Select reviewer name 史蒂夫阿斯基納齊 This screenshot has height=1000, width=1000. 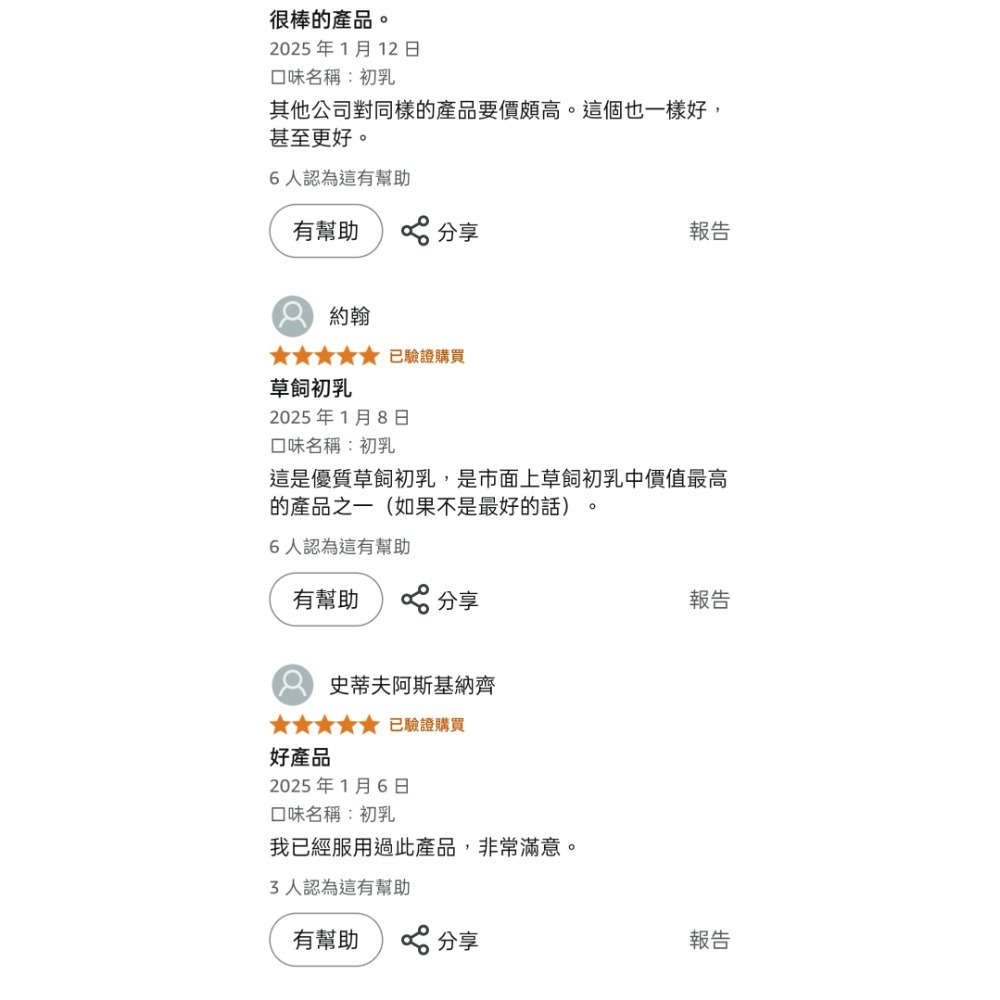(413, 685)
